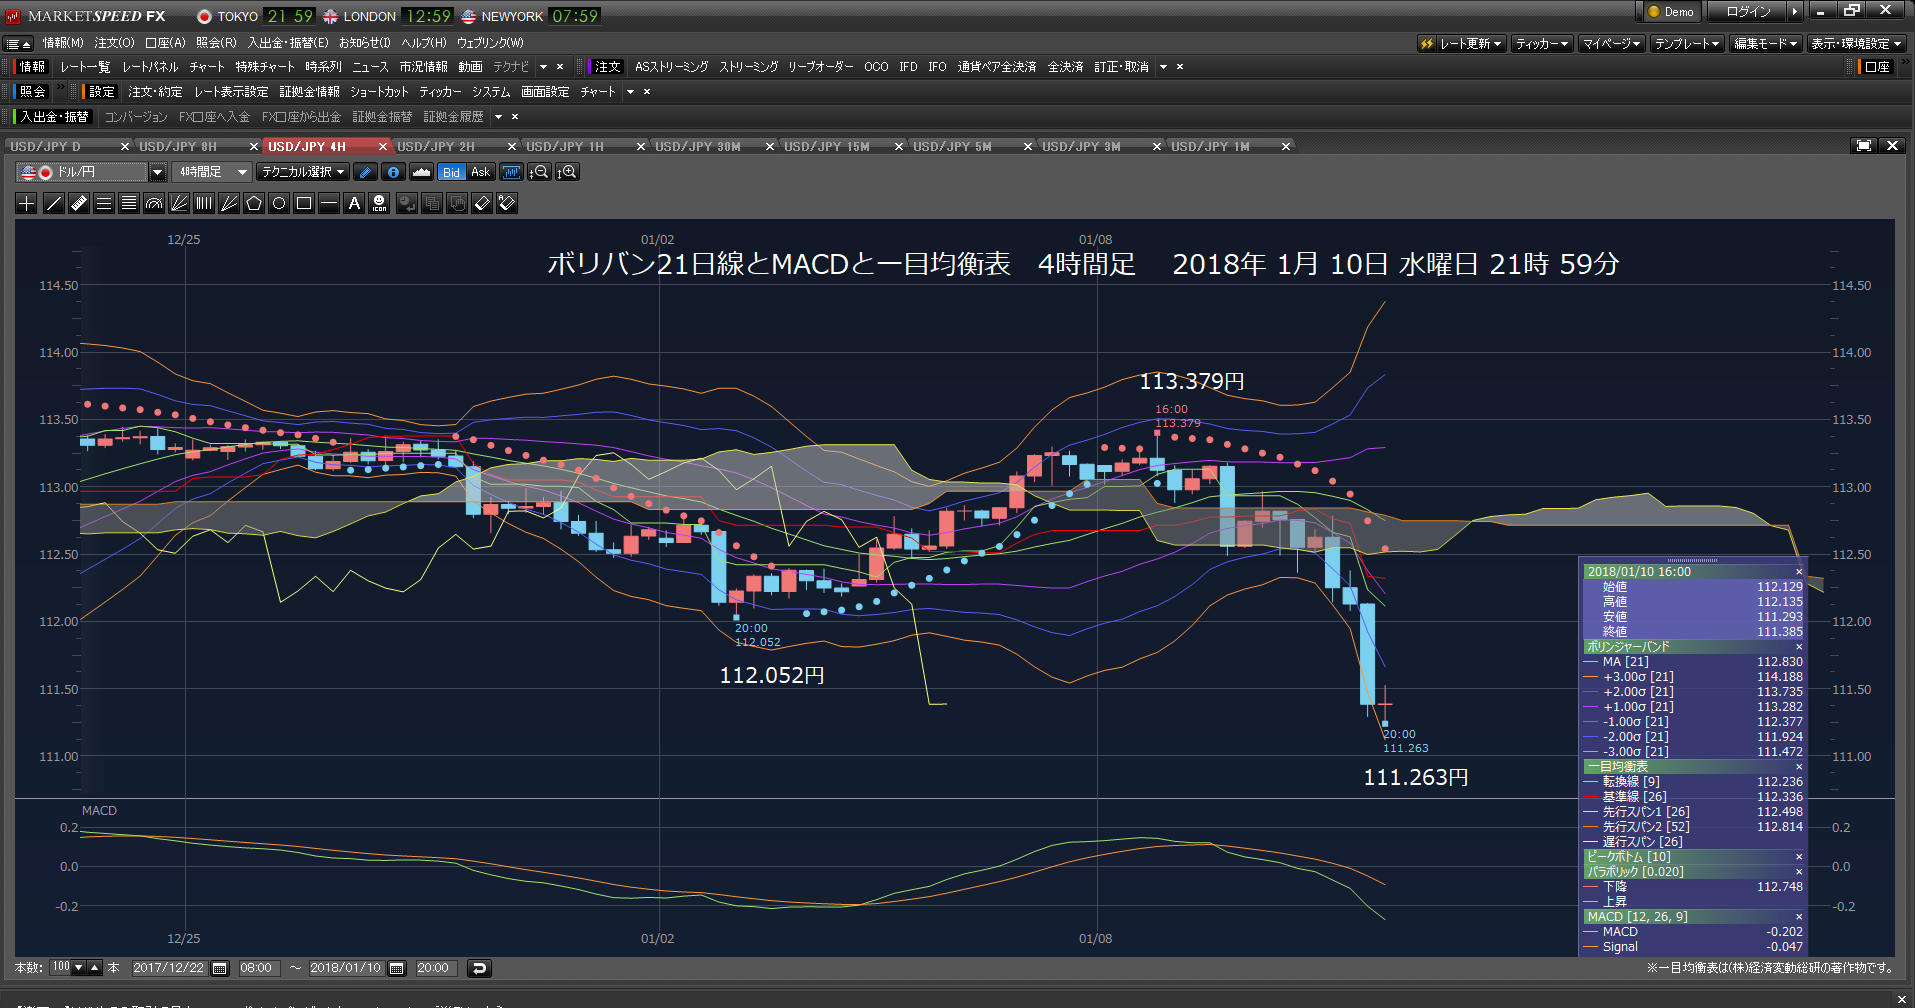Click the ASストリーミング order button
Image resolution: width=1915 pixels, height=1008 pixels.
[x=671, y=67]
